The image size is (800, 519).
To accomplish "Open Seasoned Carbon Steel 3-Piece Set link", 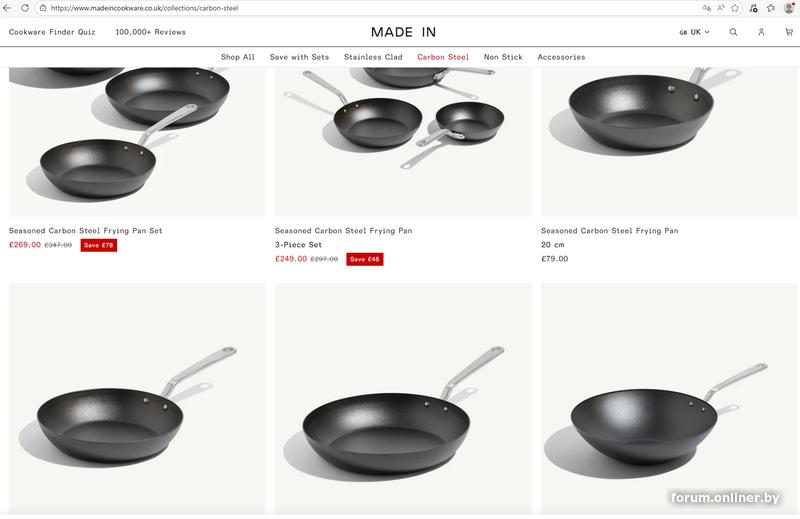I will pyautogui.click(x=343, y=231).
